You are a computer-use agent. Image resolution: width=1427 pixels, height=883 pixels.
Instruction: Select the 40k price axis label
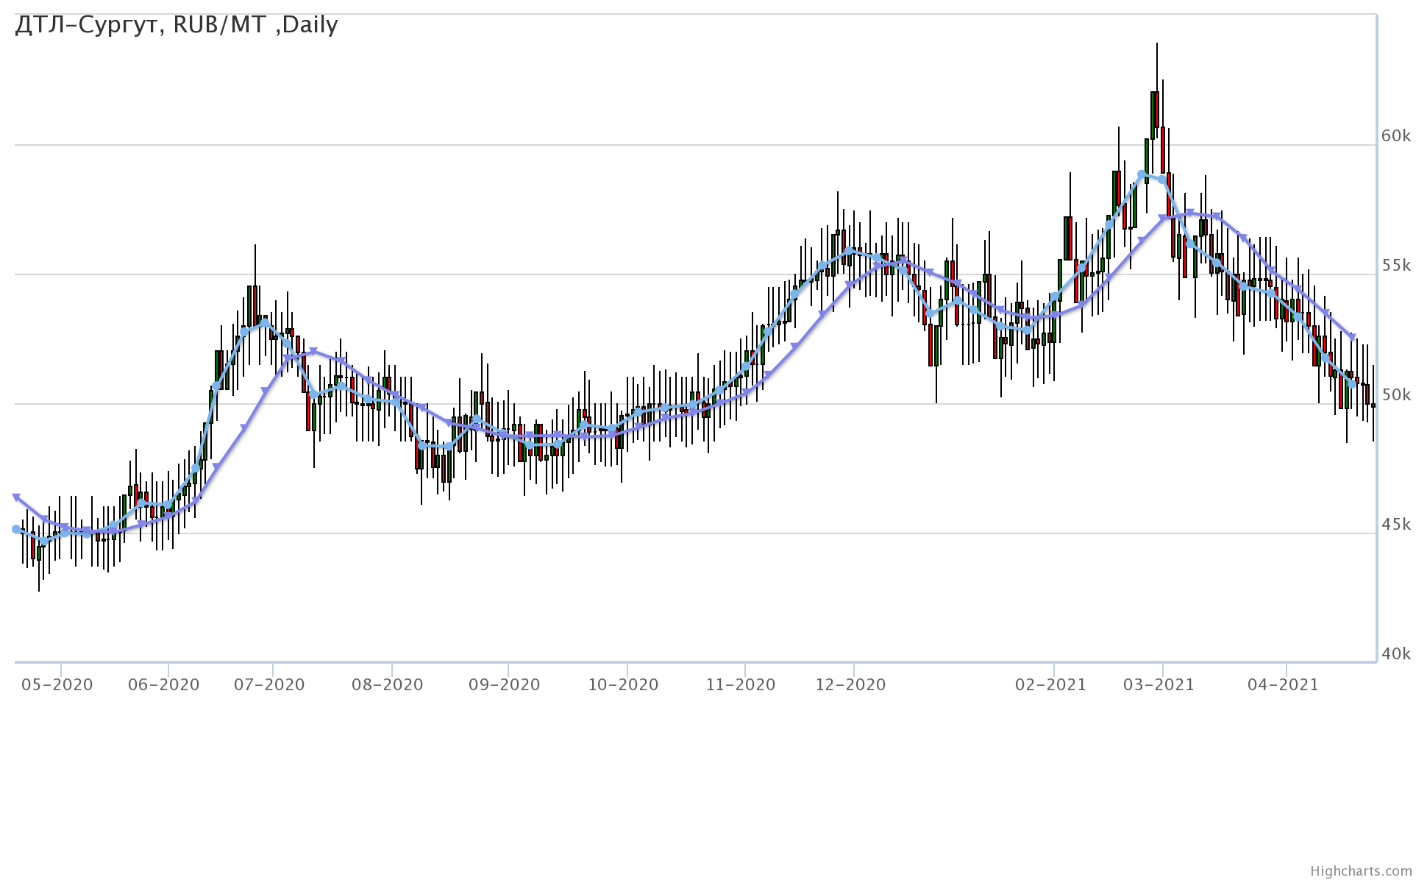(1396, 654)
